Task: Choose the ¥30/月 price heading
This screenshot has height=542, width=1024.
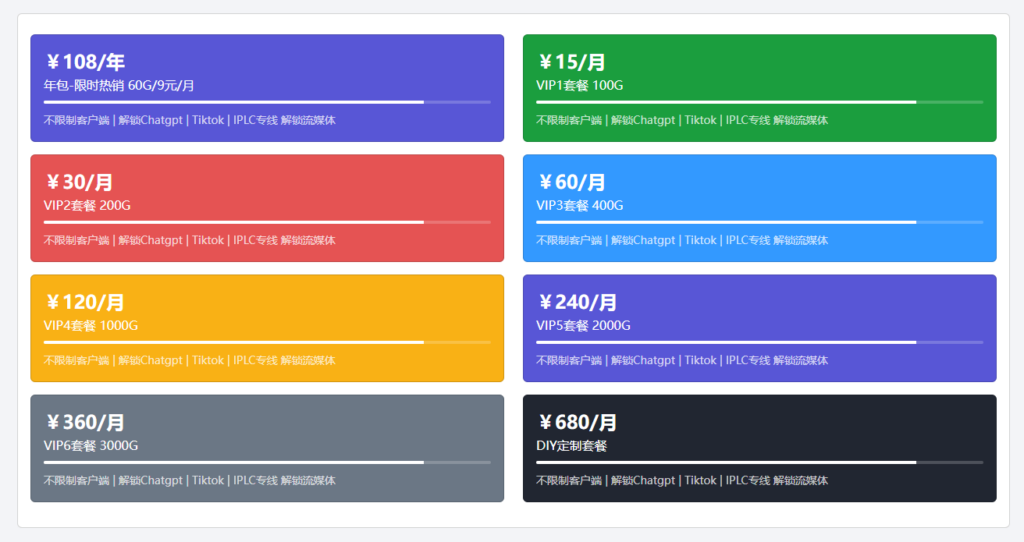Action: click(79, 182)
